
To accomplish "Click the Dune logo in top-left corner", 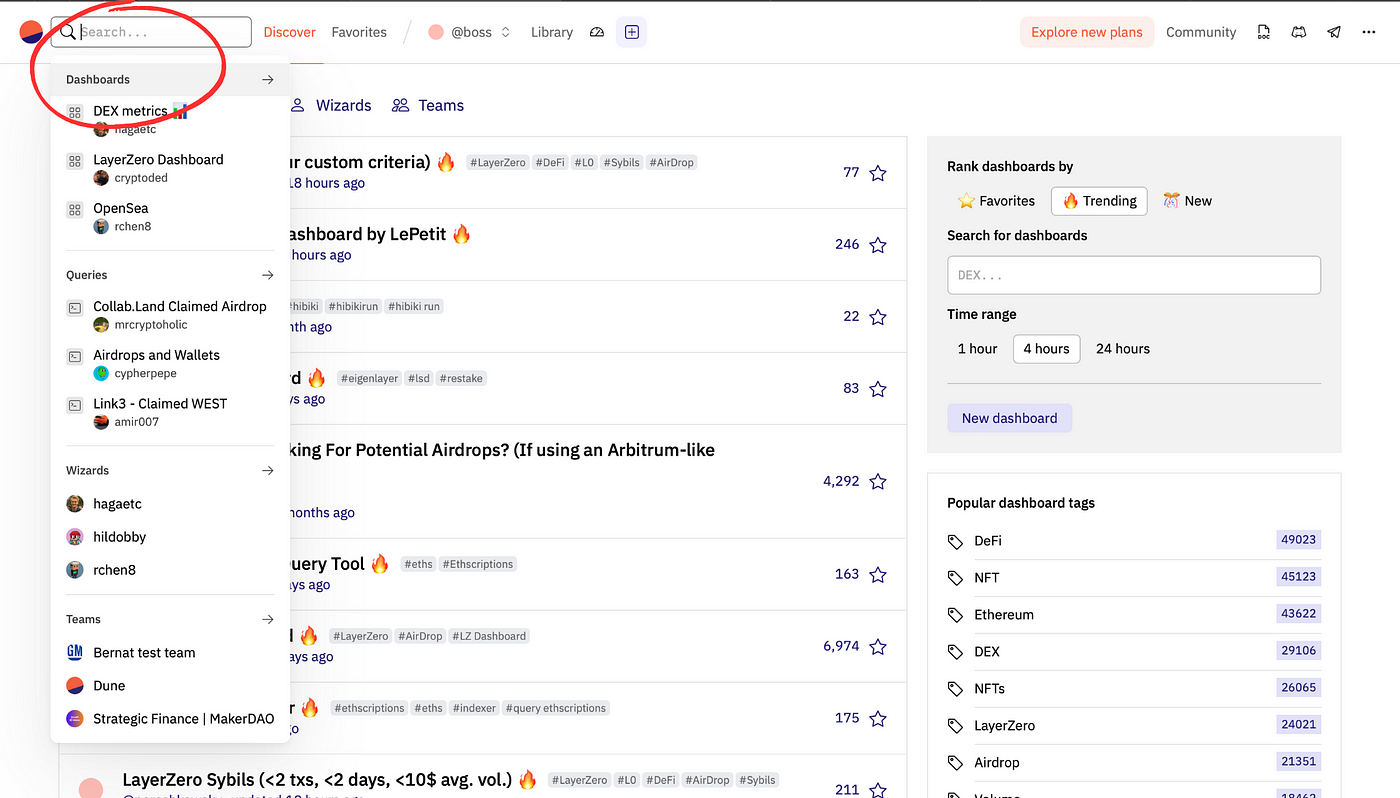I will [31, 32].
